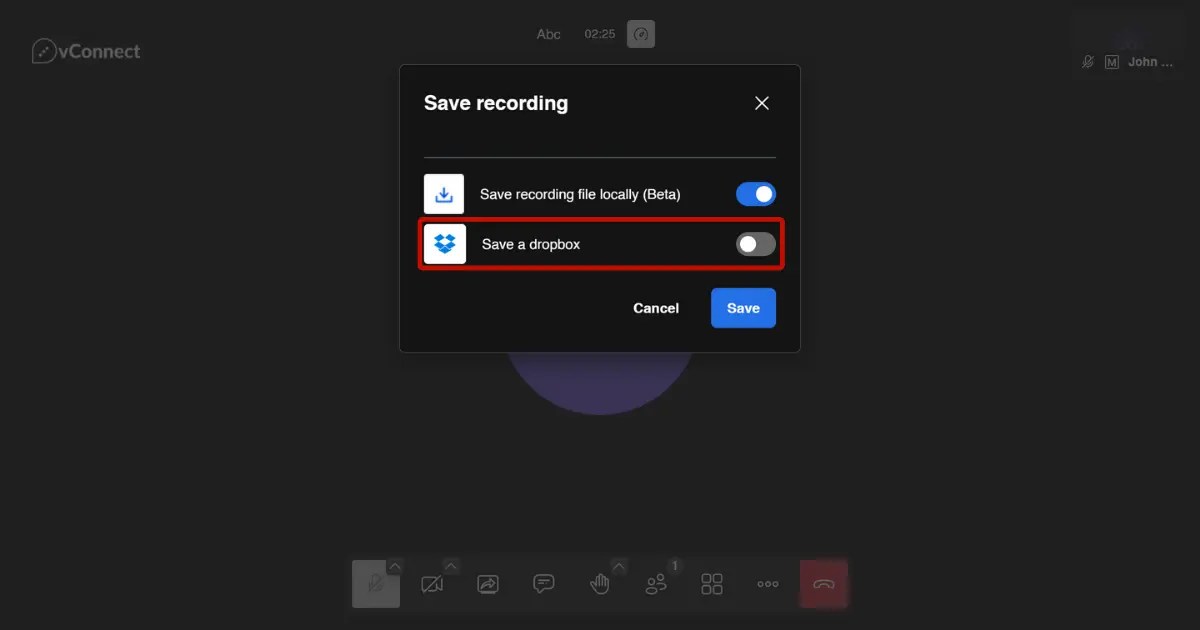Raise your hand
The height and width of the screenshot is (630, 1200).
click(x=600, y=584)
